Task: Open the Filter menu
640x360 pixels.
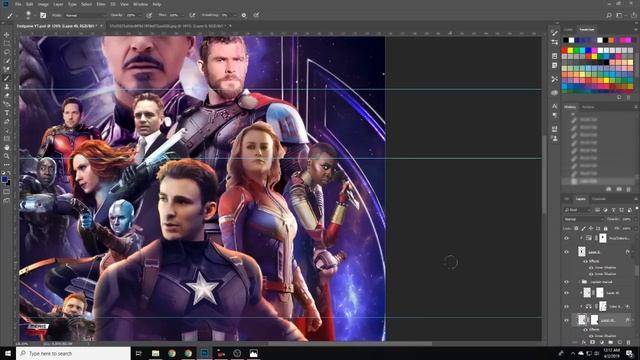Action: 101,4
